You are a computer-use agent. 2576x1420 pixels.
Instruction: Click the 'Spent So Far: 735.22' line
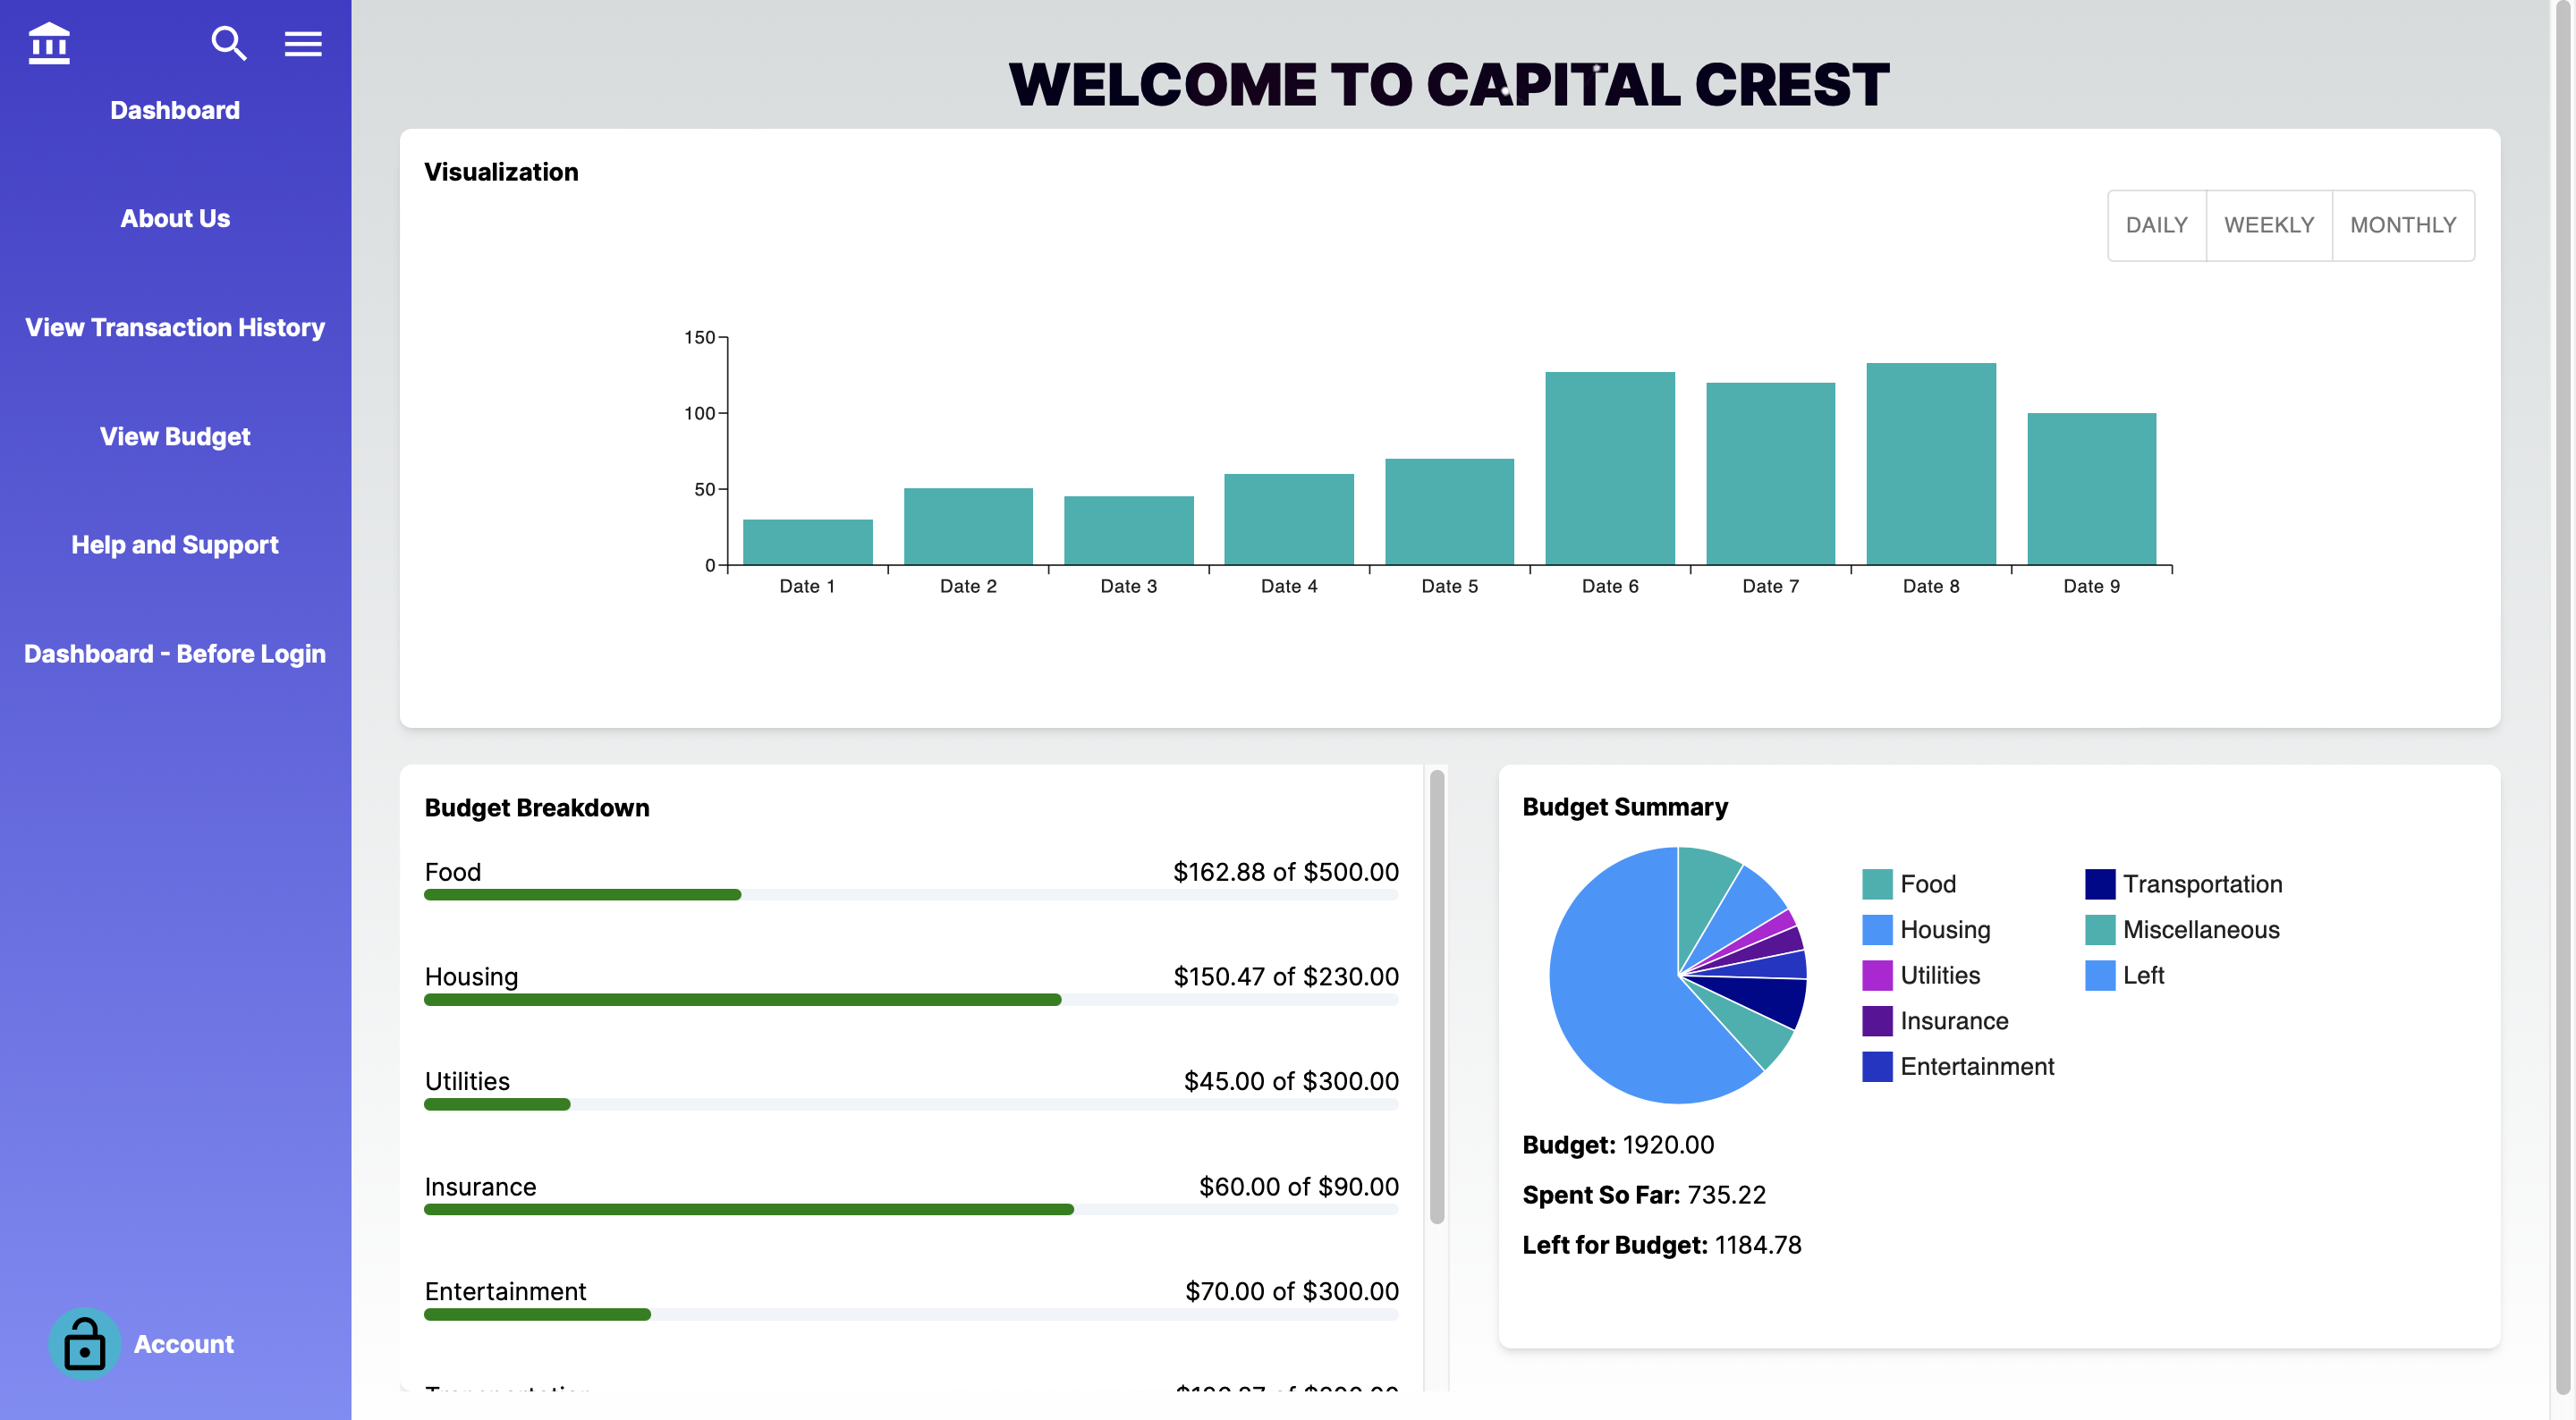[1644, 1194]
